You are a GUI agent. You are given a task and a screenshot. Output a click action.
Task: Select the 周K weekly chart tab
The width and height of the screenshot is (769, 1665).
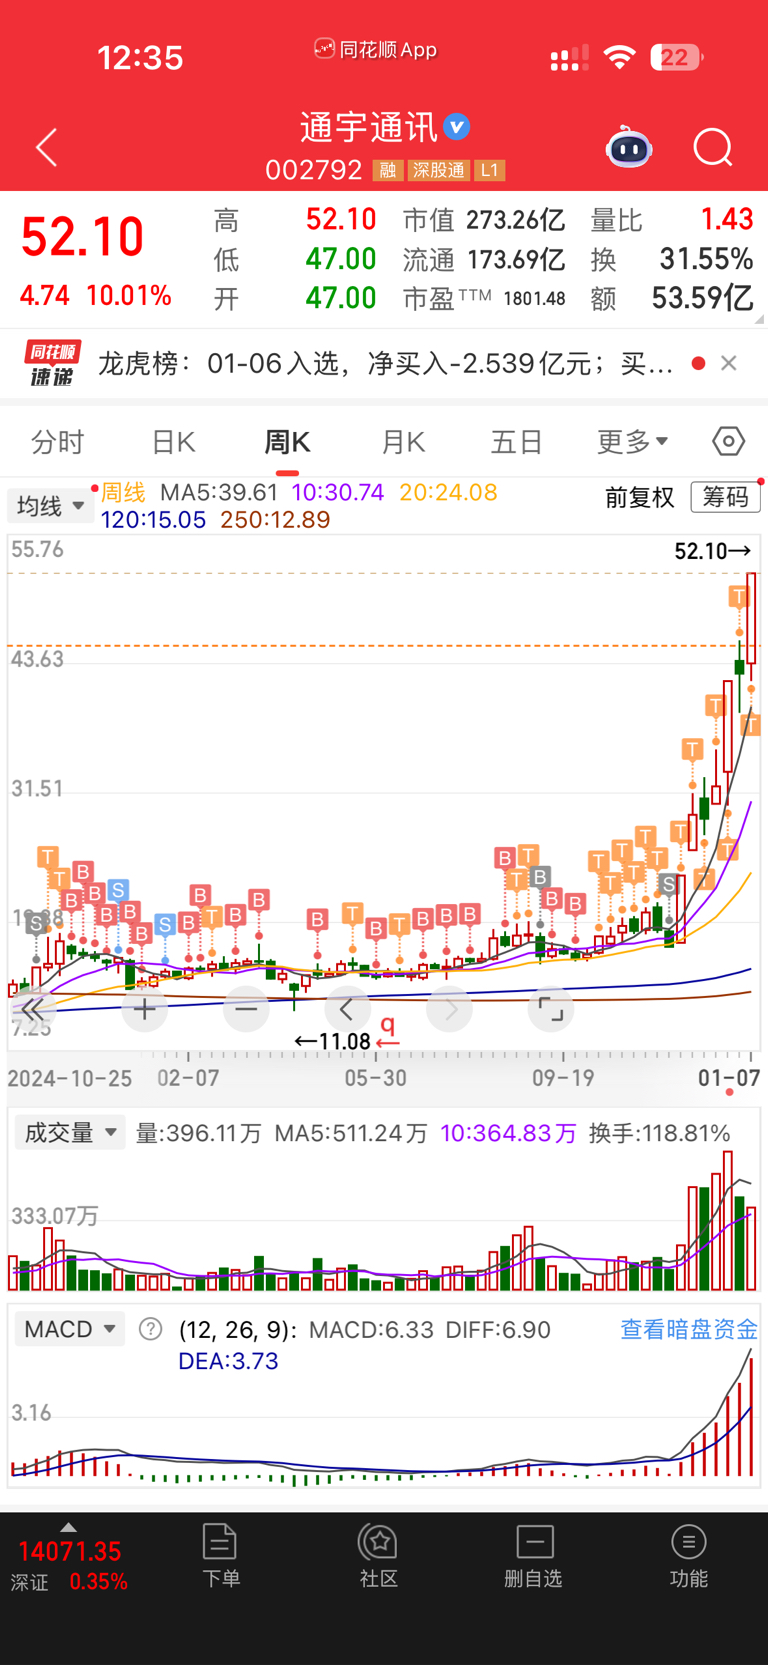[x=288, y=442]
